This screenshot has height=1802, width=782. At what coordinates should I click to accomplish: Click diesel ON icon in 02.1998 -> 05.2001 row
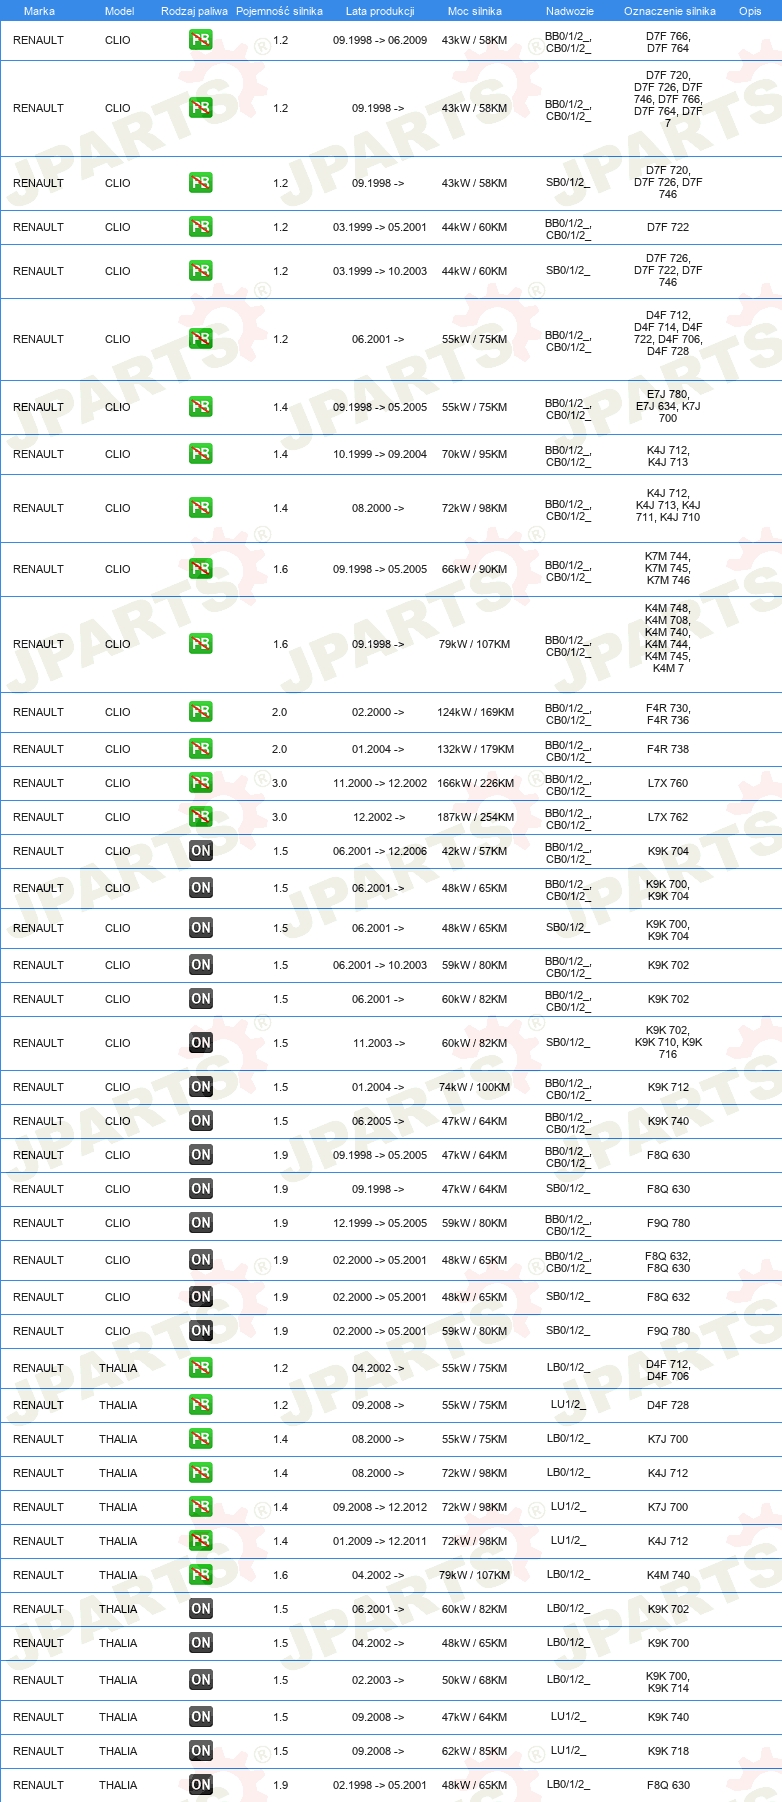pyautogui.click(x=201, y=1785)
